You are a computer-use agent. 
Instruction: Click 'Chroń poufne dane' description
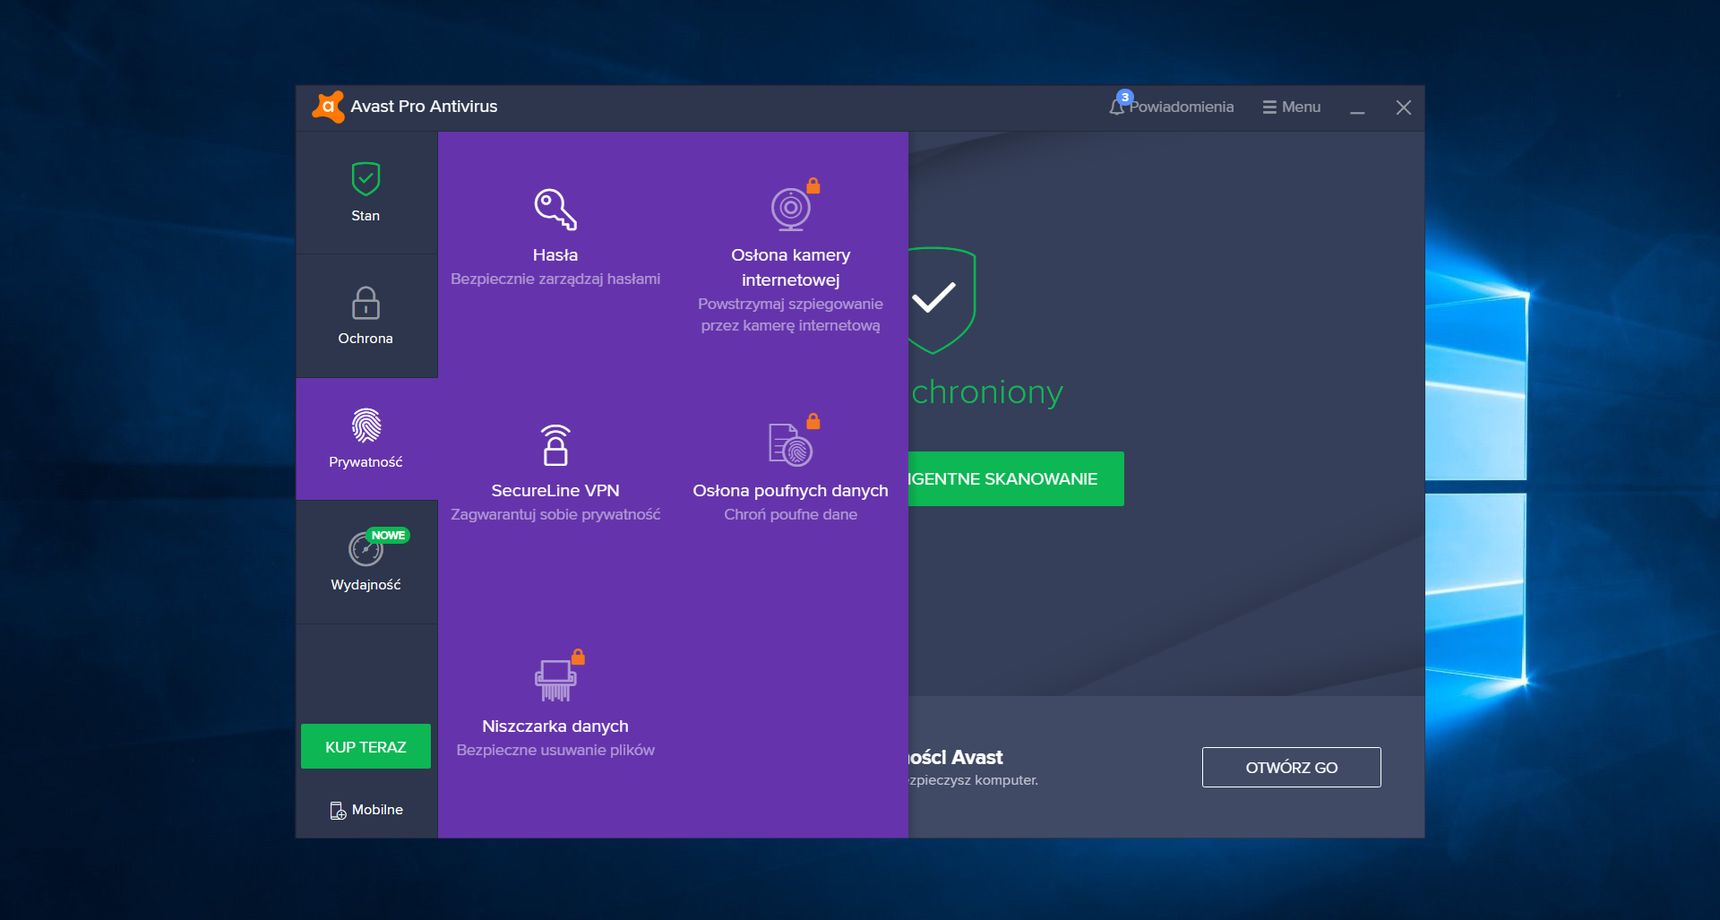pos(790,515)
